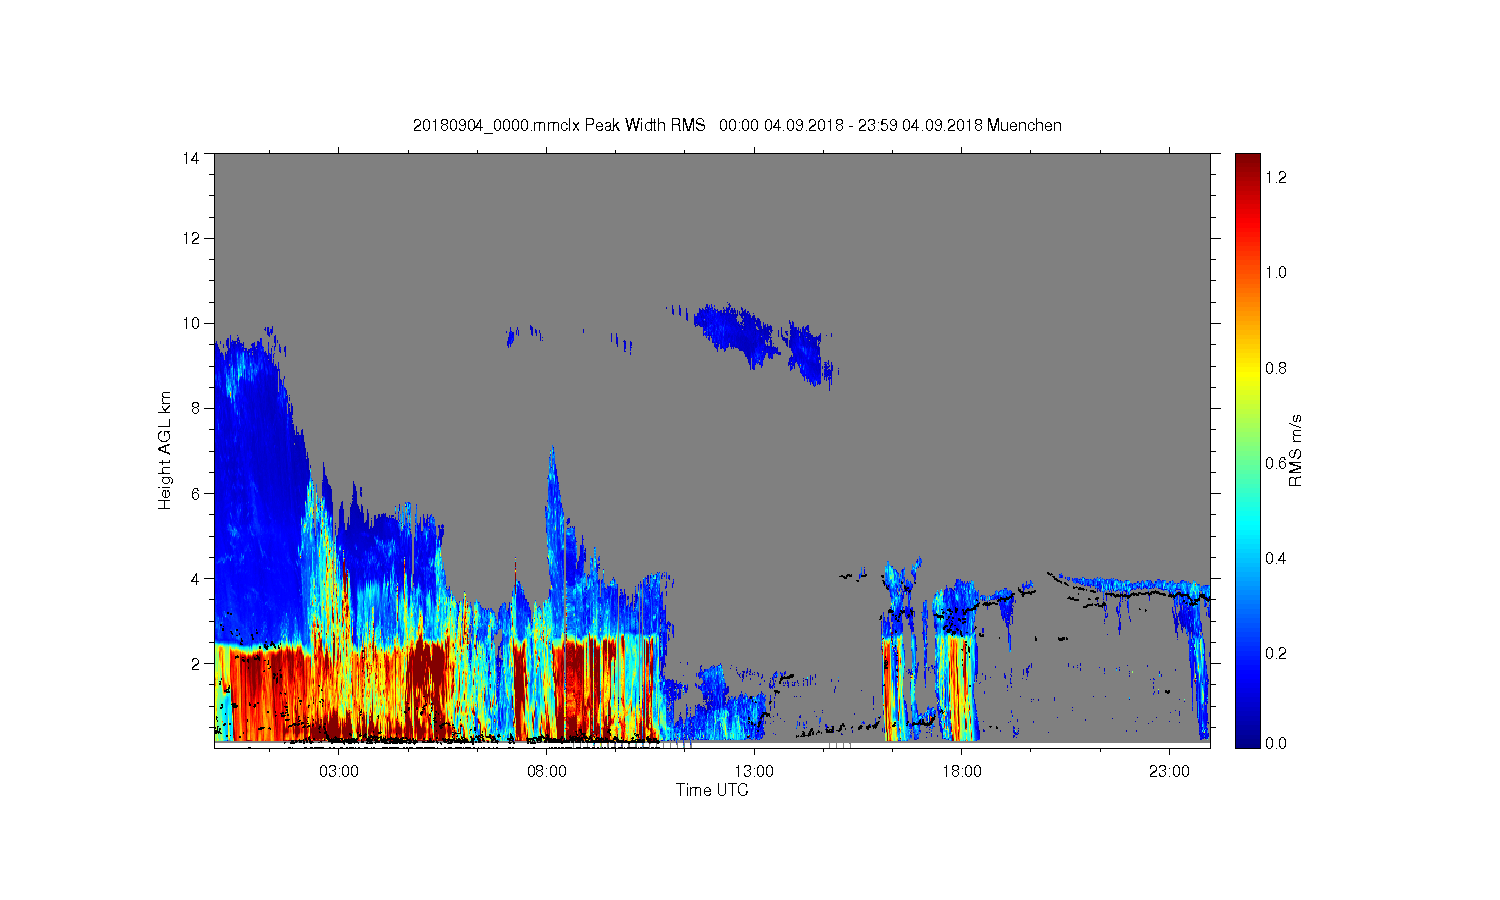Click the 23:00 time axis label

coord(1170,772)
